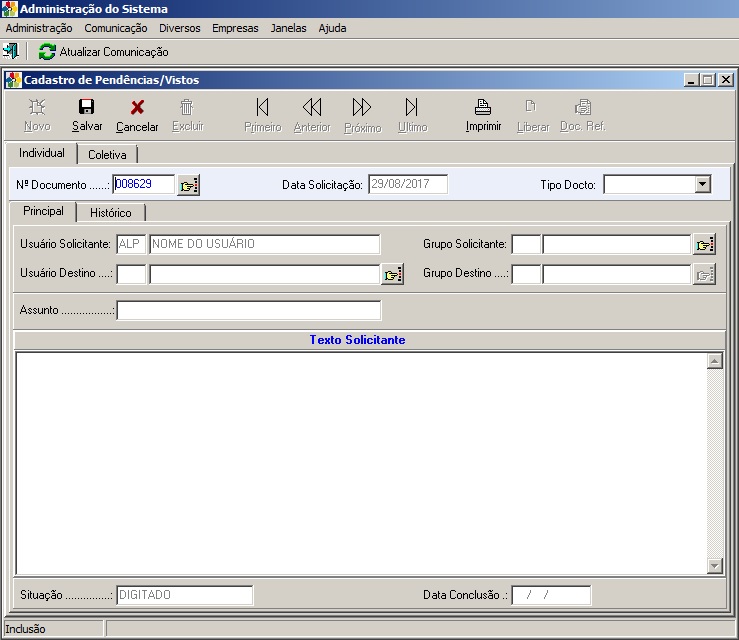Open the Empresas menu
This screenshot has width=739, height=640.
pos(235,28)
